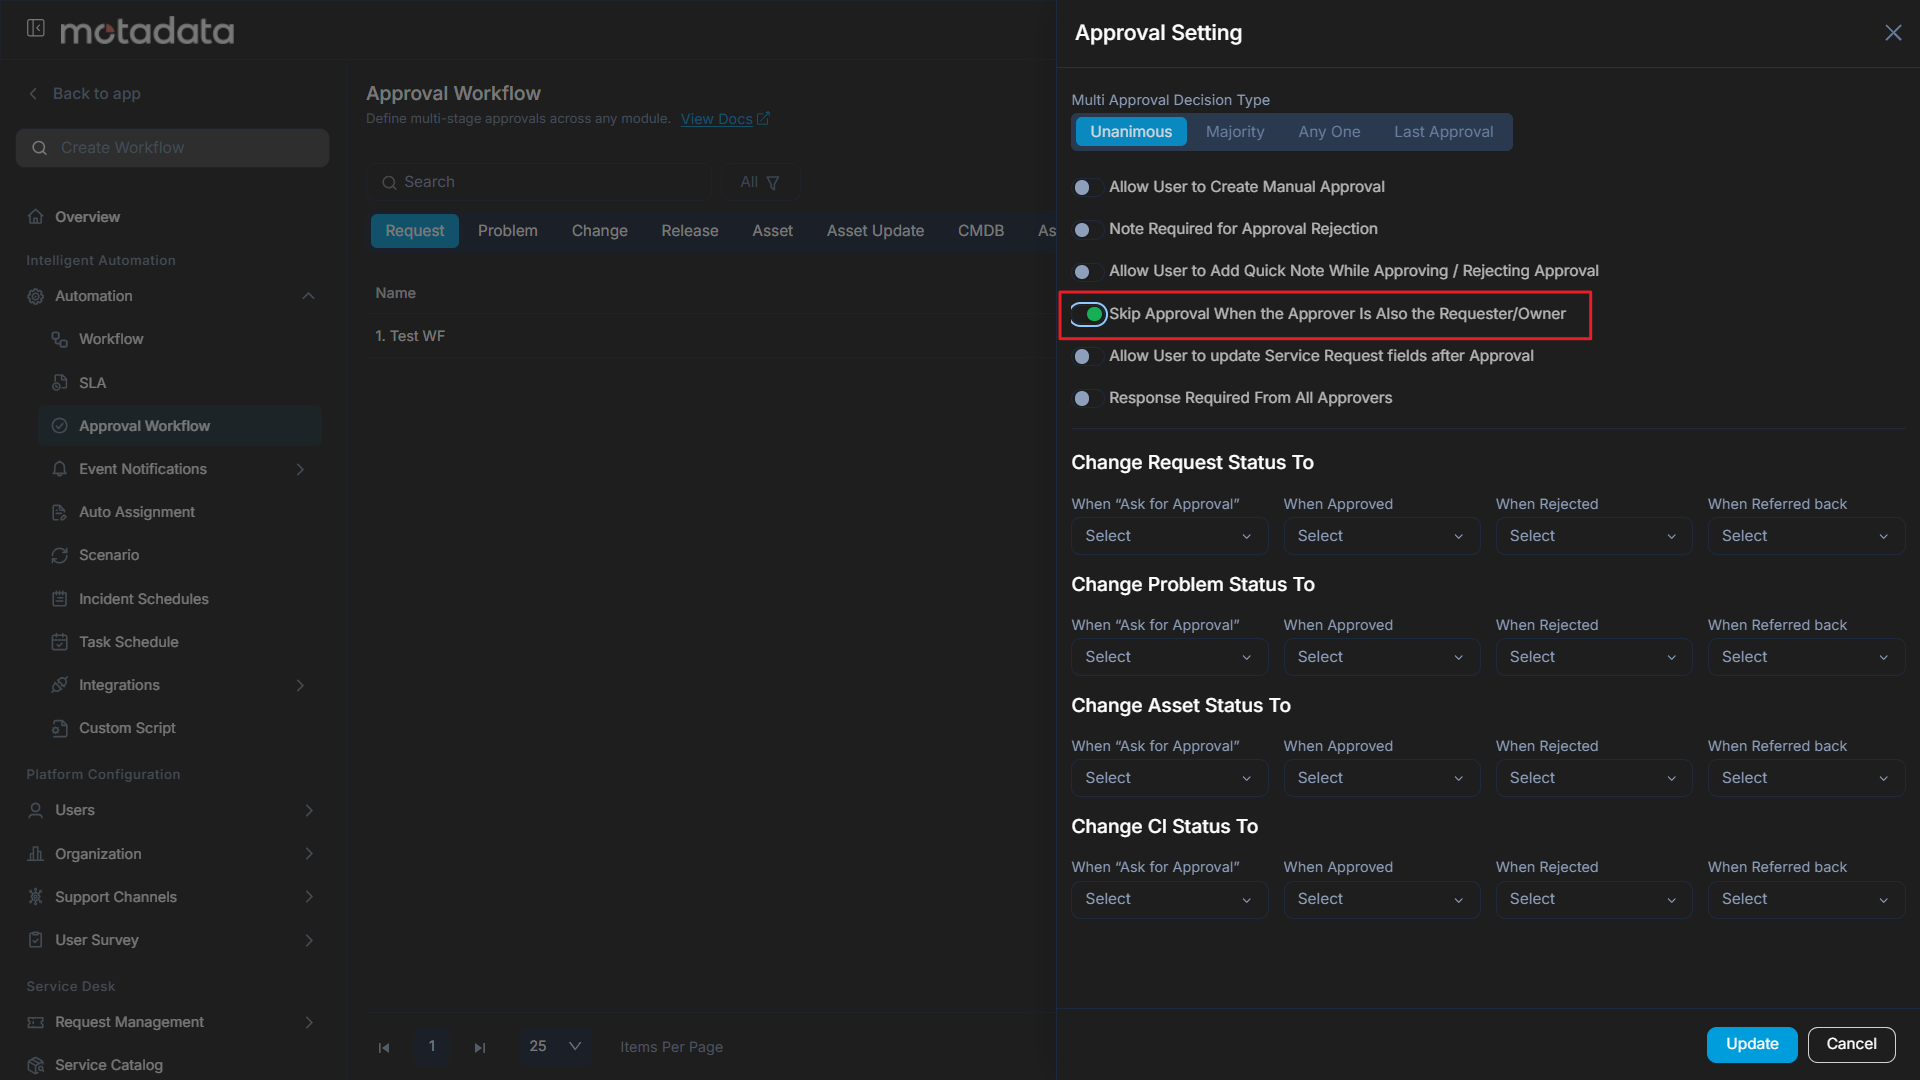This screenshot has height=1080, width=1920.
Task: Open the items per page selector
Action: click(554, 1046)
